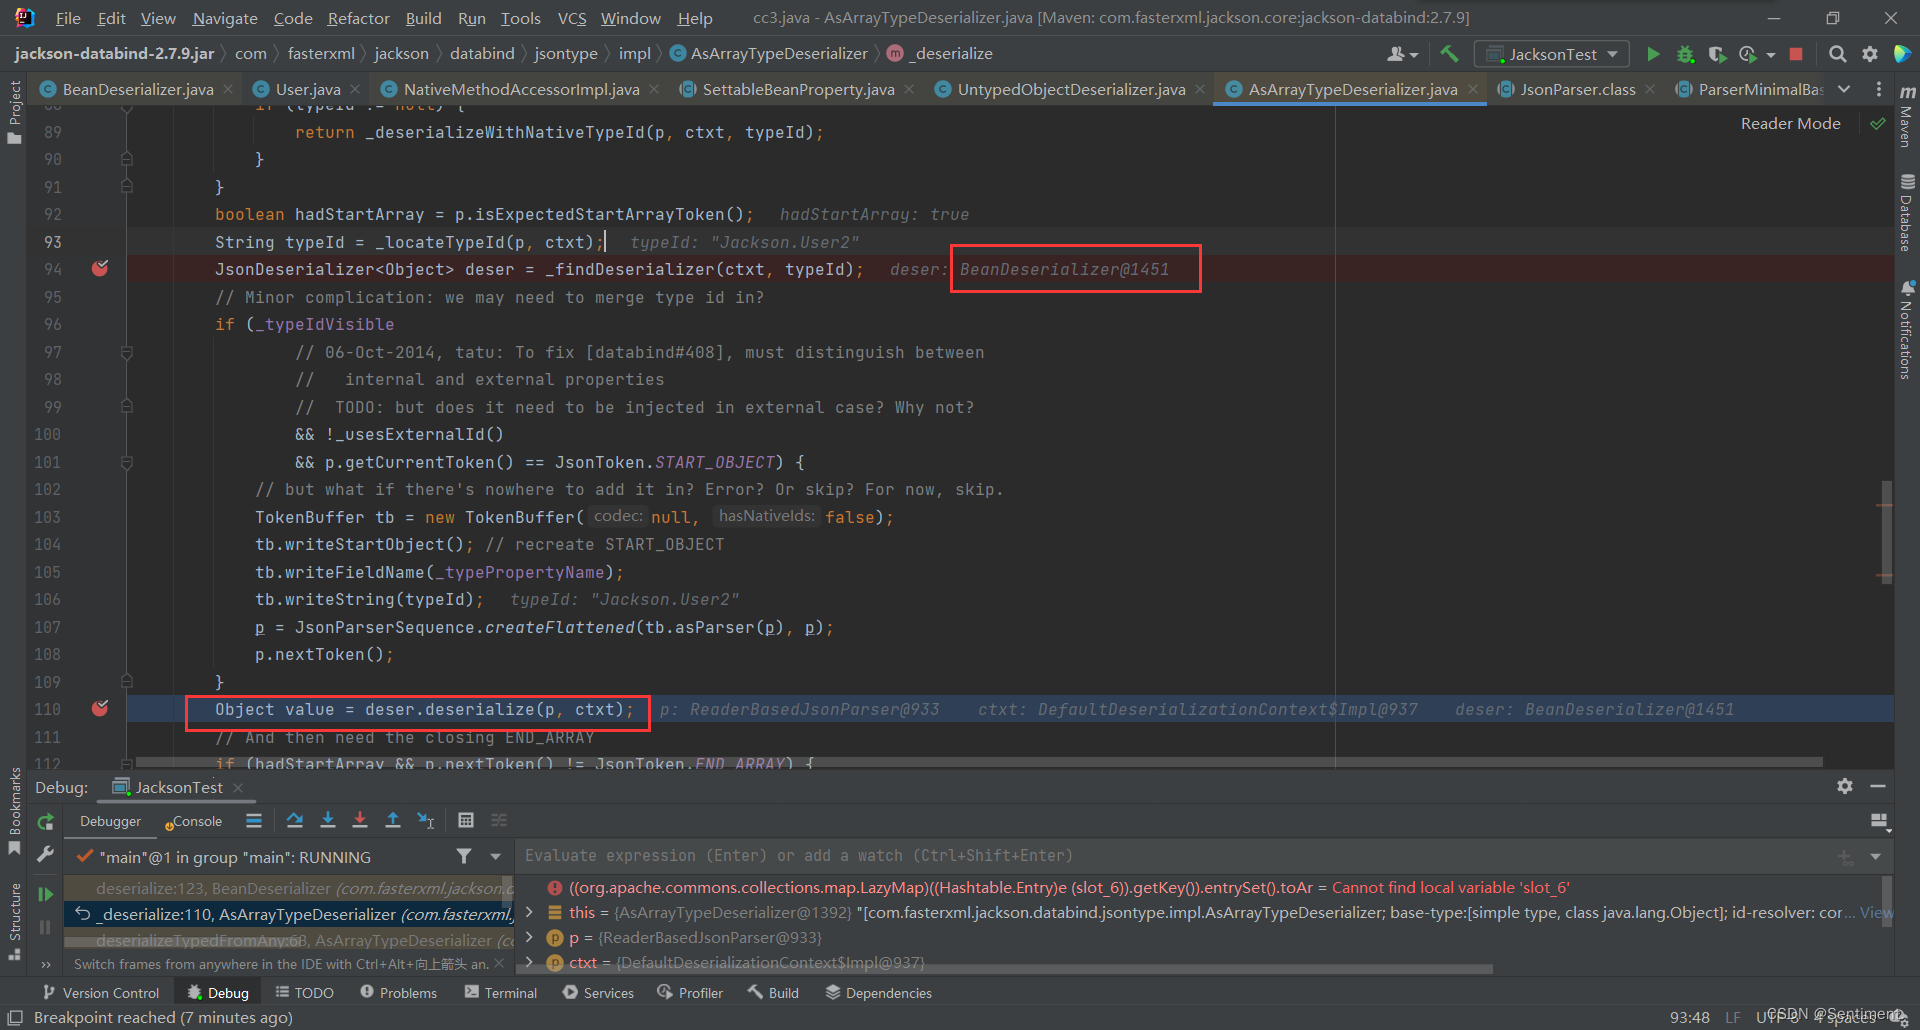Select frame _deserialize:110, AsArrayTypeDeserializer
The height and width of the screenshot is (1030, 1920).
point(289,914)
